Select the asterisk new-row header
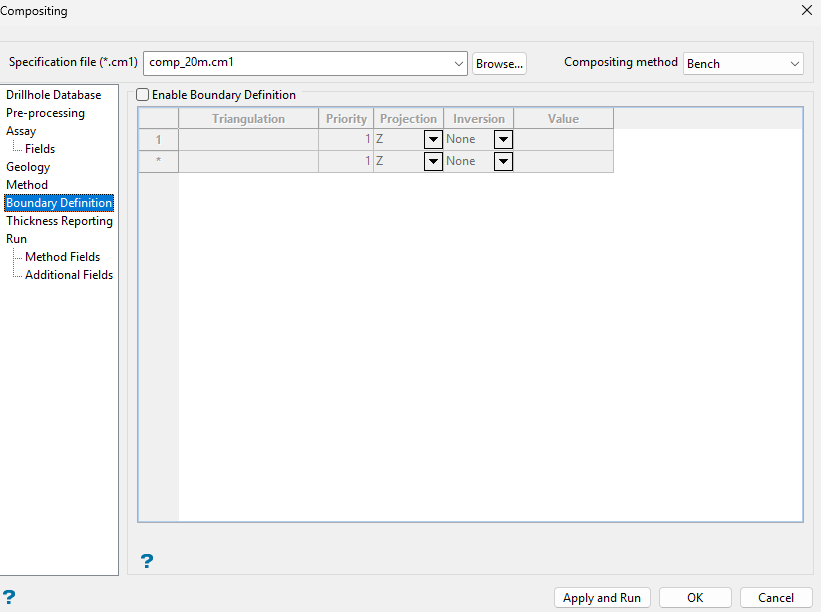Screen dimensions: 821x612 (158, 161)
